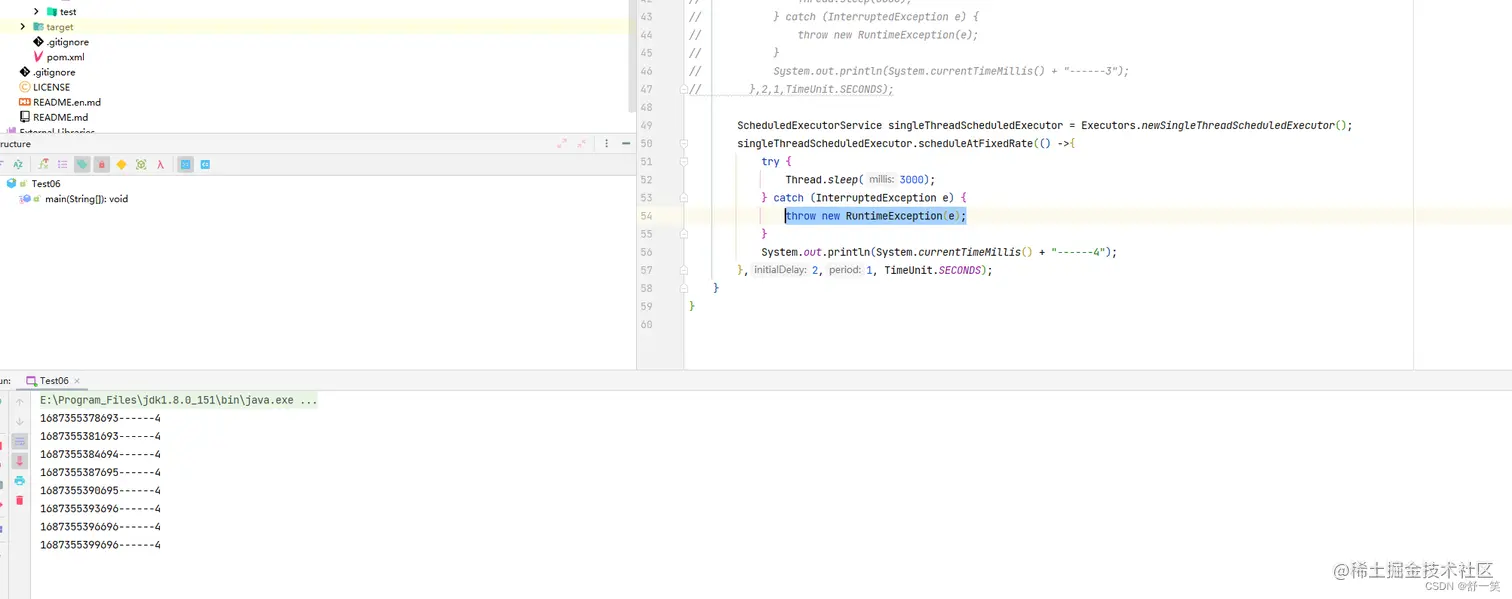
Task: Expand all nodes in Structure panel
Action: pos(562,144)
